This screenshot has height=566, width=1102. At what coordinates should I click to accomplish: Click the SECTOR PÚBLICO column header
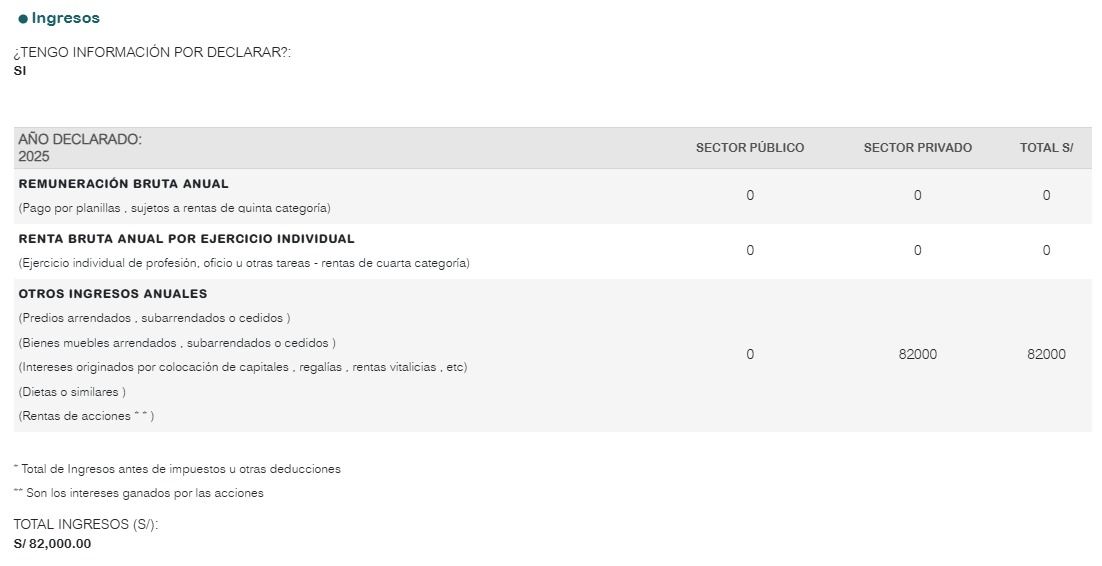[750, 148]
